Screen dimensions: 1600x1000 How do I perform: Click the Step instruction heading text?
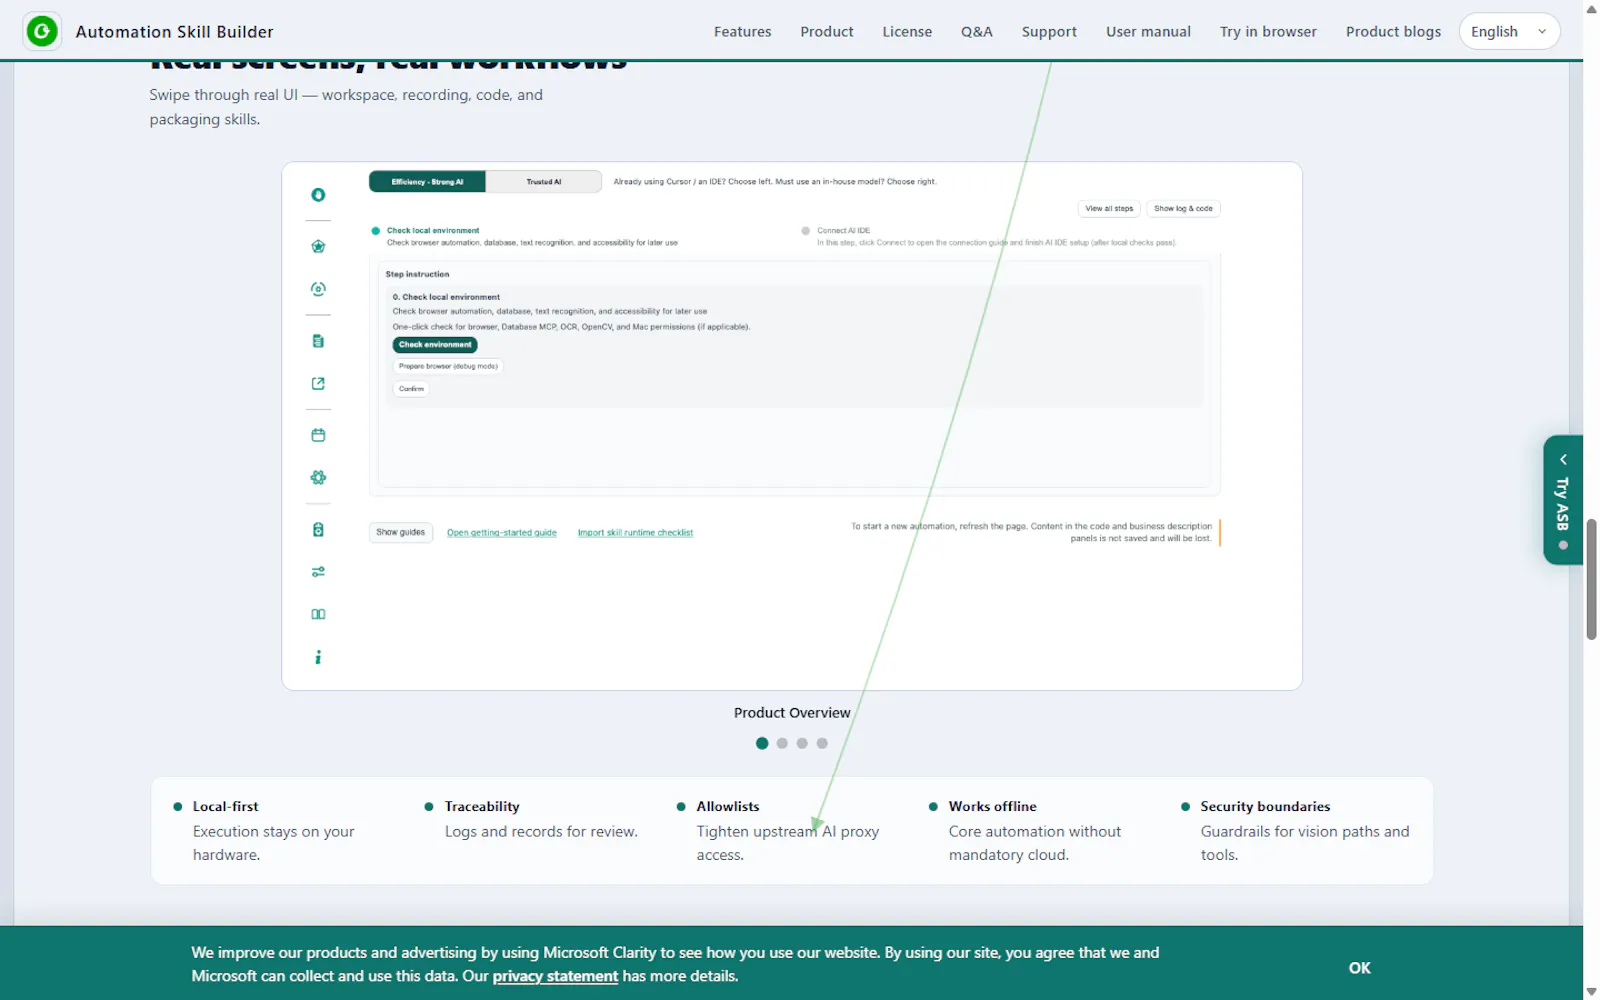click(x=417, y=274)
